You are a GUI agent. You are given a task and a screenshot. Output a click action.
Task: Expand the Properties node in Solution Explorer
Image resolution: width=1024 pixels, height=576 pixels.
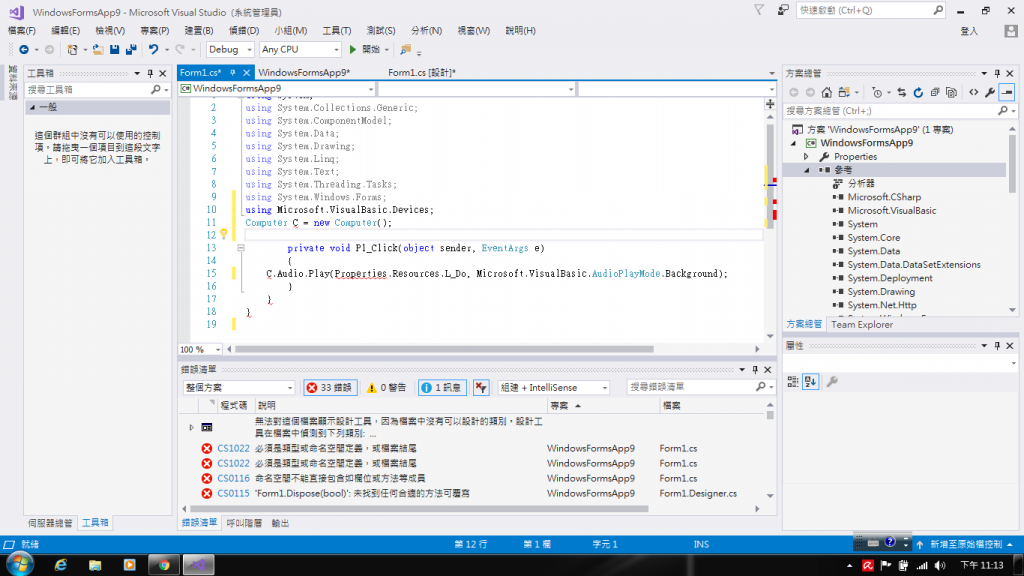click(807, 157)
